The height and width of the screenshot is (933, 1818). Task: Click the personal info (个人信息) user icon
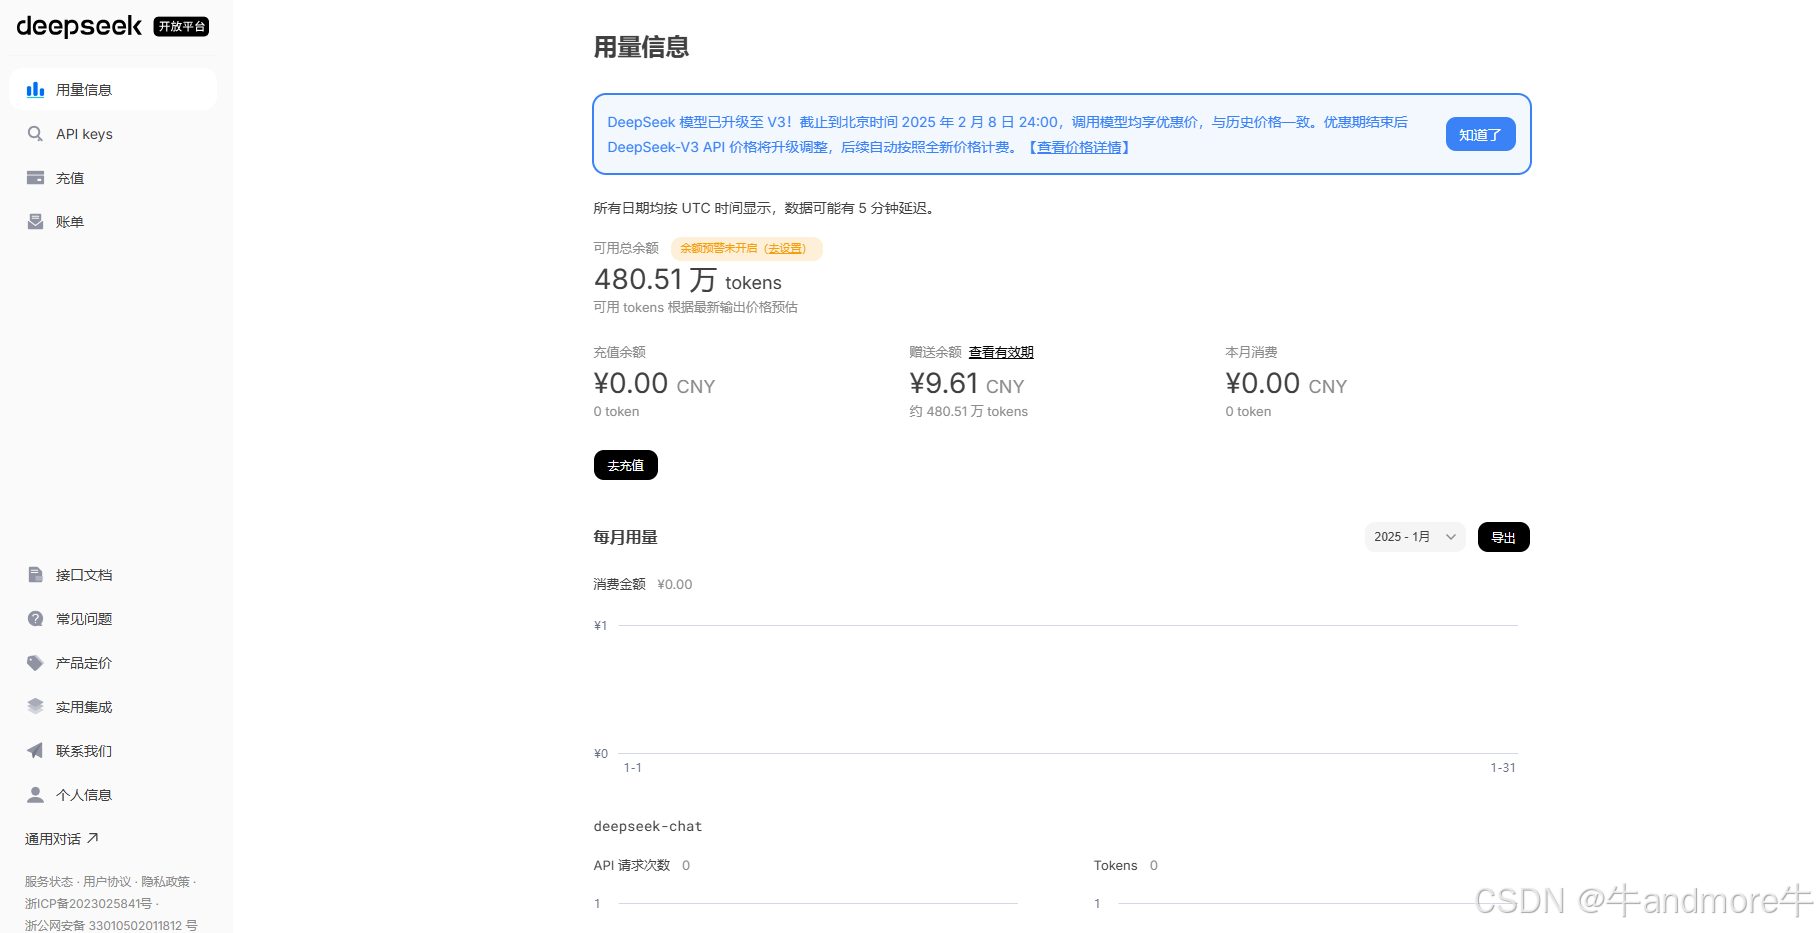(35, 795)
